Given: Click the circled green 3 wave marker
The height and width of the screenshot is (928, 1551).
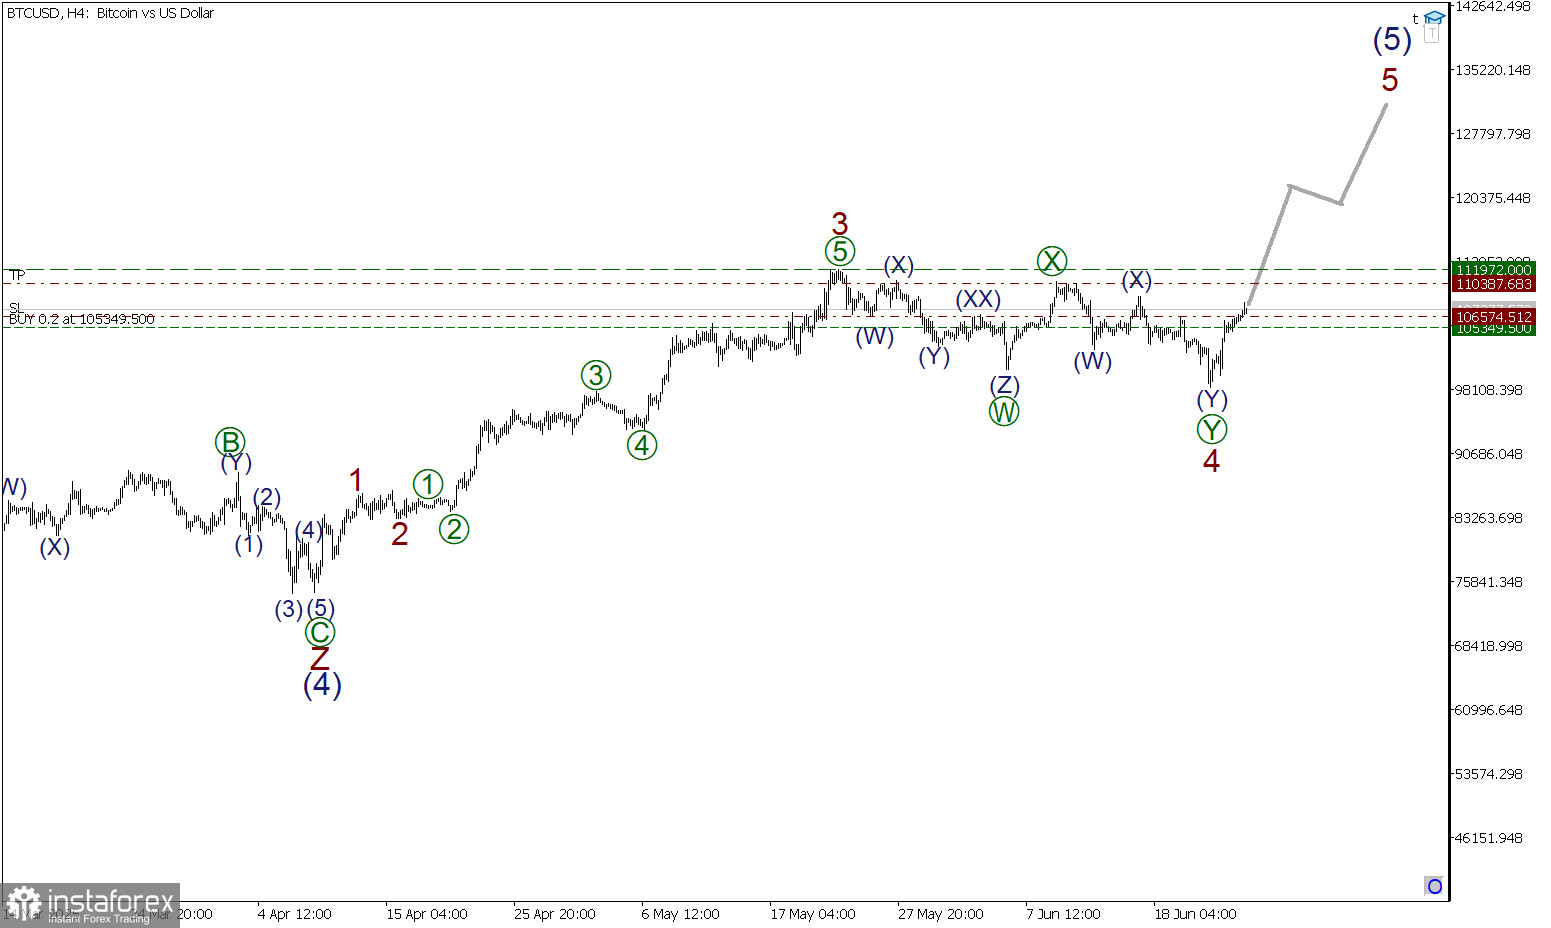Looking at the screenshot, I should (596, 375).
